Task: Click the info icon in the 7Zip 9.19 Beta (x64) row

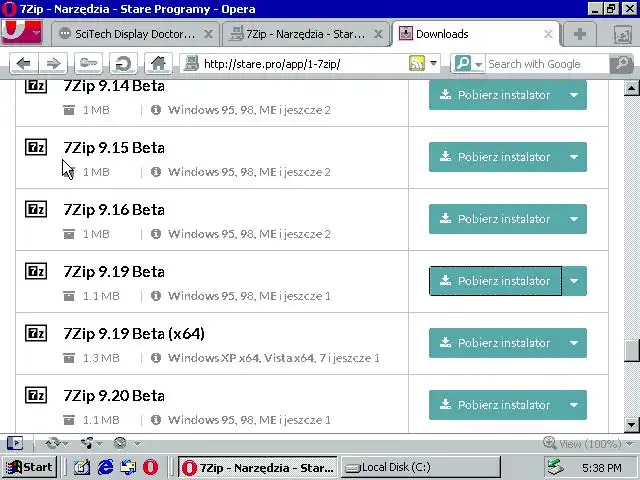Action: [x=156, y=358]
